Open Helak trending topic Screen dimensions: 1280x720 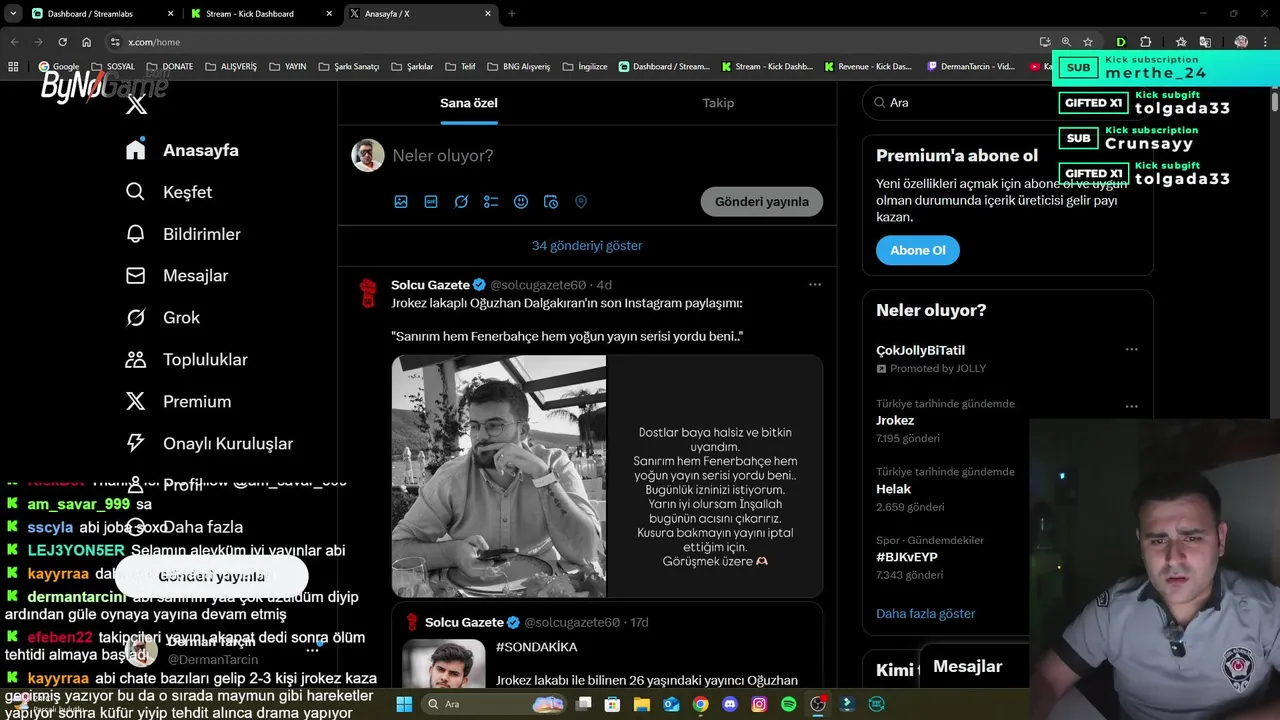pos(894,489)
